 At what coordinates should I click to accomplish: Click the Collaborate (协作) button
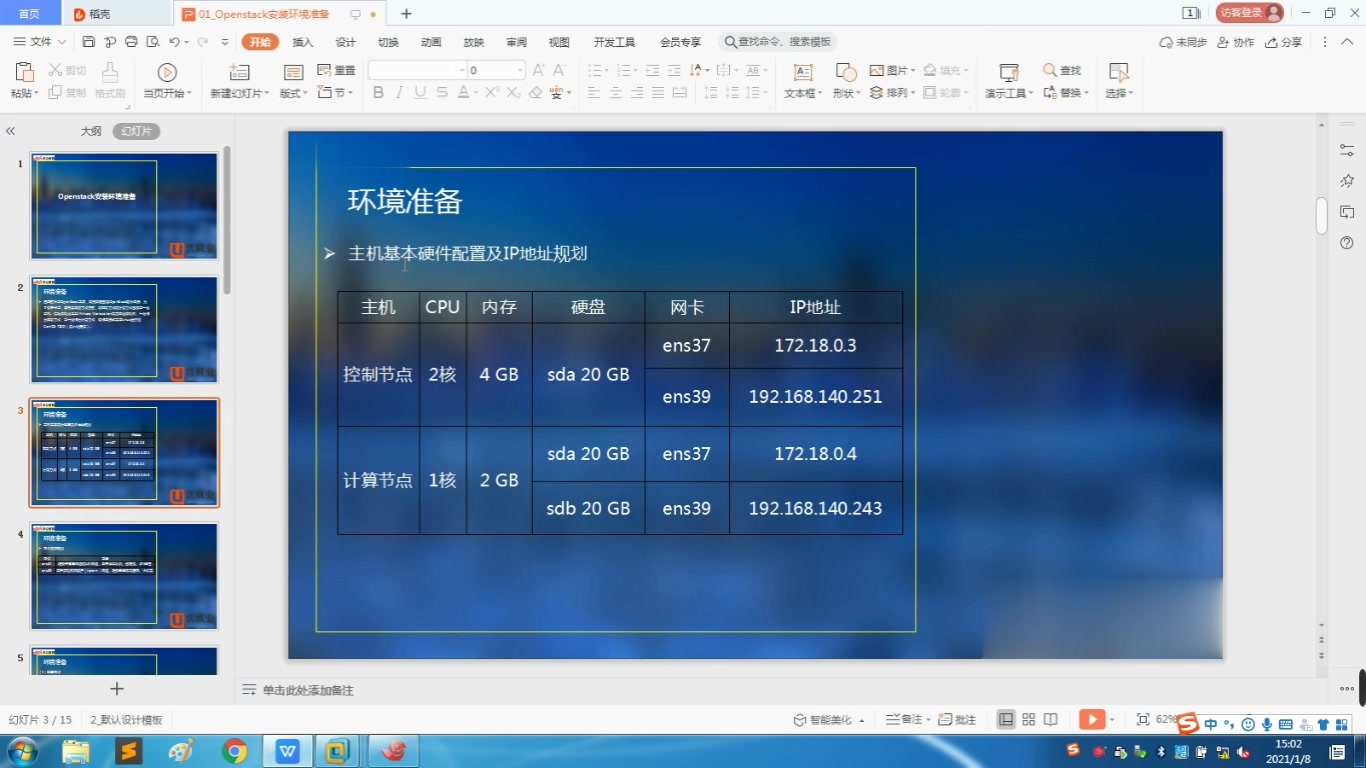point(1236,42)
